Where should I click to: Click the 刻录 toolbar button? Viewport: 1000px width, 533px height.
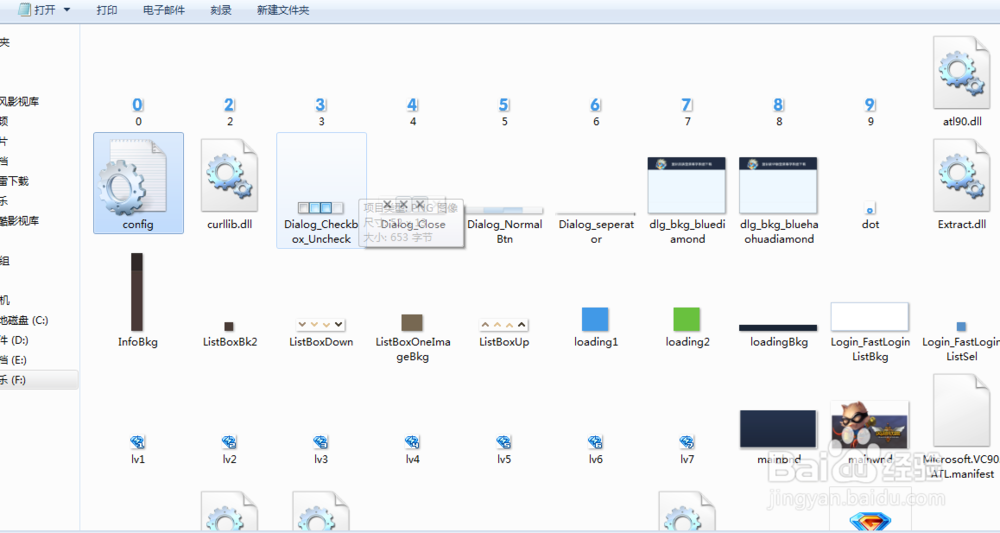221,10
